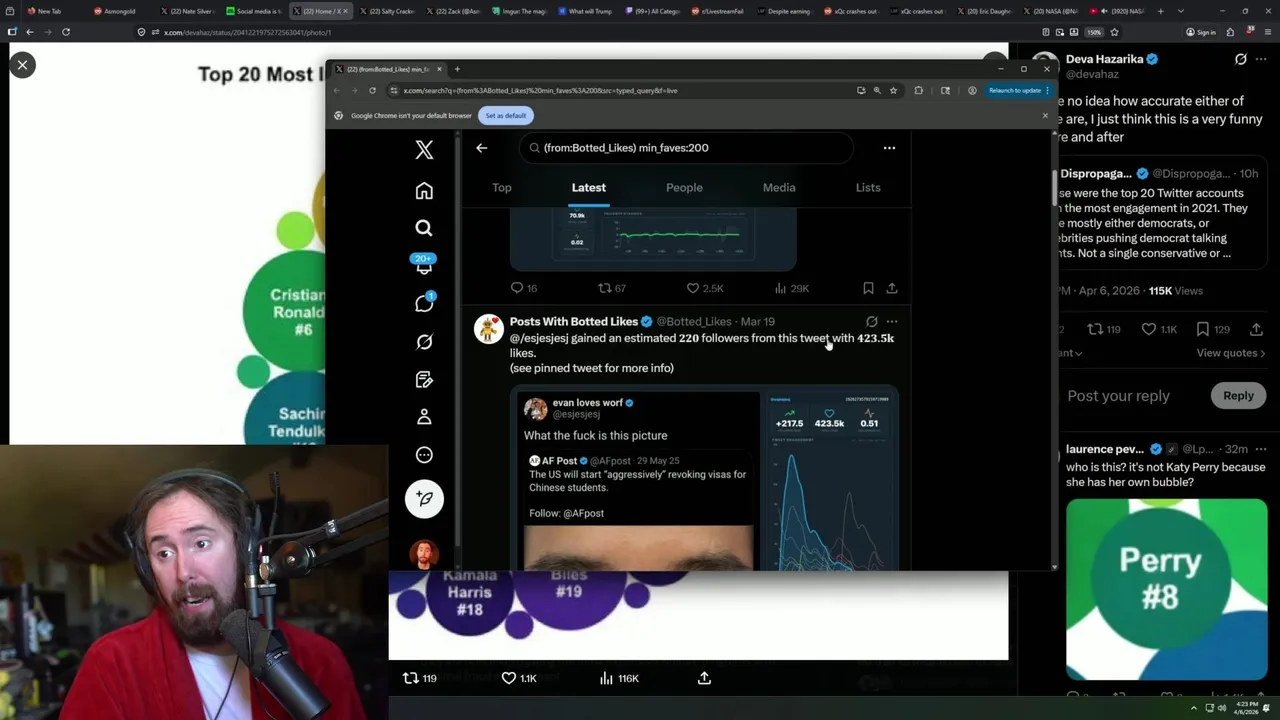Image resolution: width=1280 pixels, height=720 pixels.
Task: Open Grok icon beside Deva Hazarika
Action: pos(1241,59)
